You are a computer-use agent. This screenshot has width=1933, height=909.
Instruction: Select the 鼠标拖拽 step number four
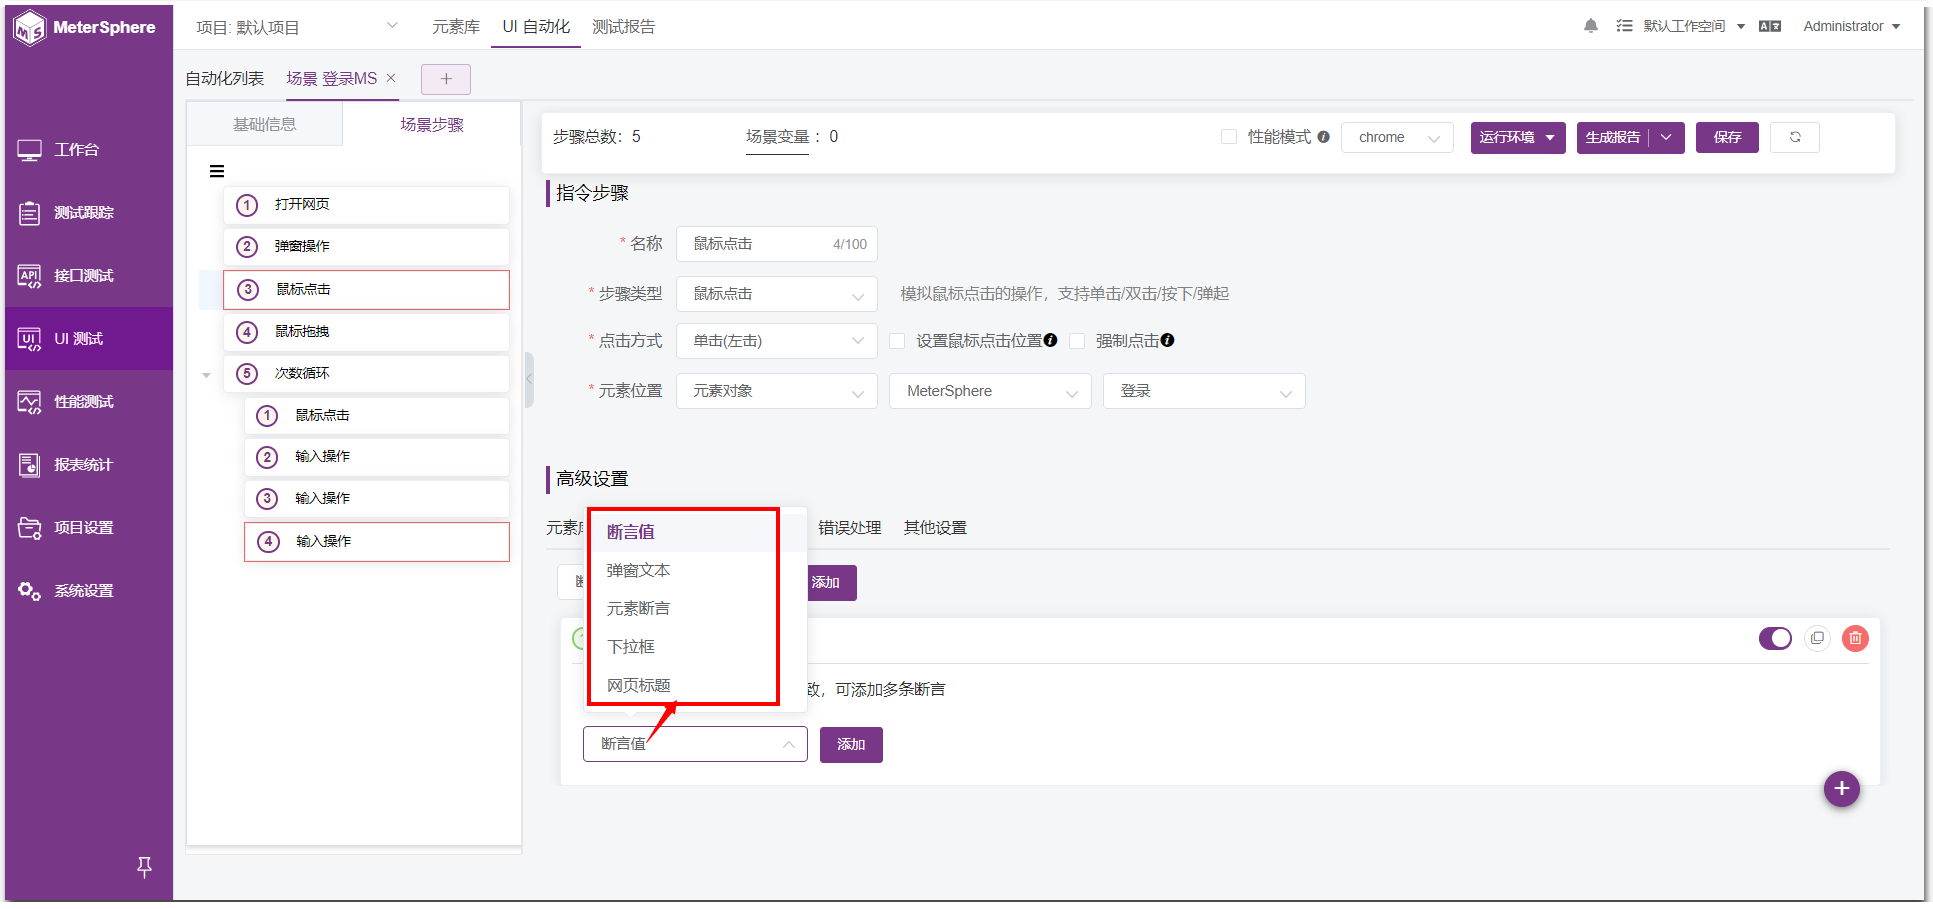(366, 332)
